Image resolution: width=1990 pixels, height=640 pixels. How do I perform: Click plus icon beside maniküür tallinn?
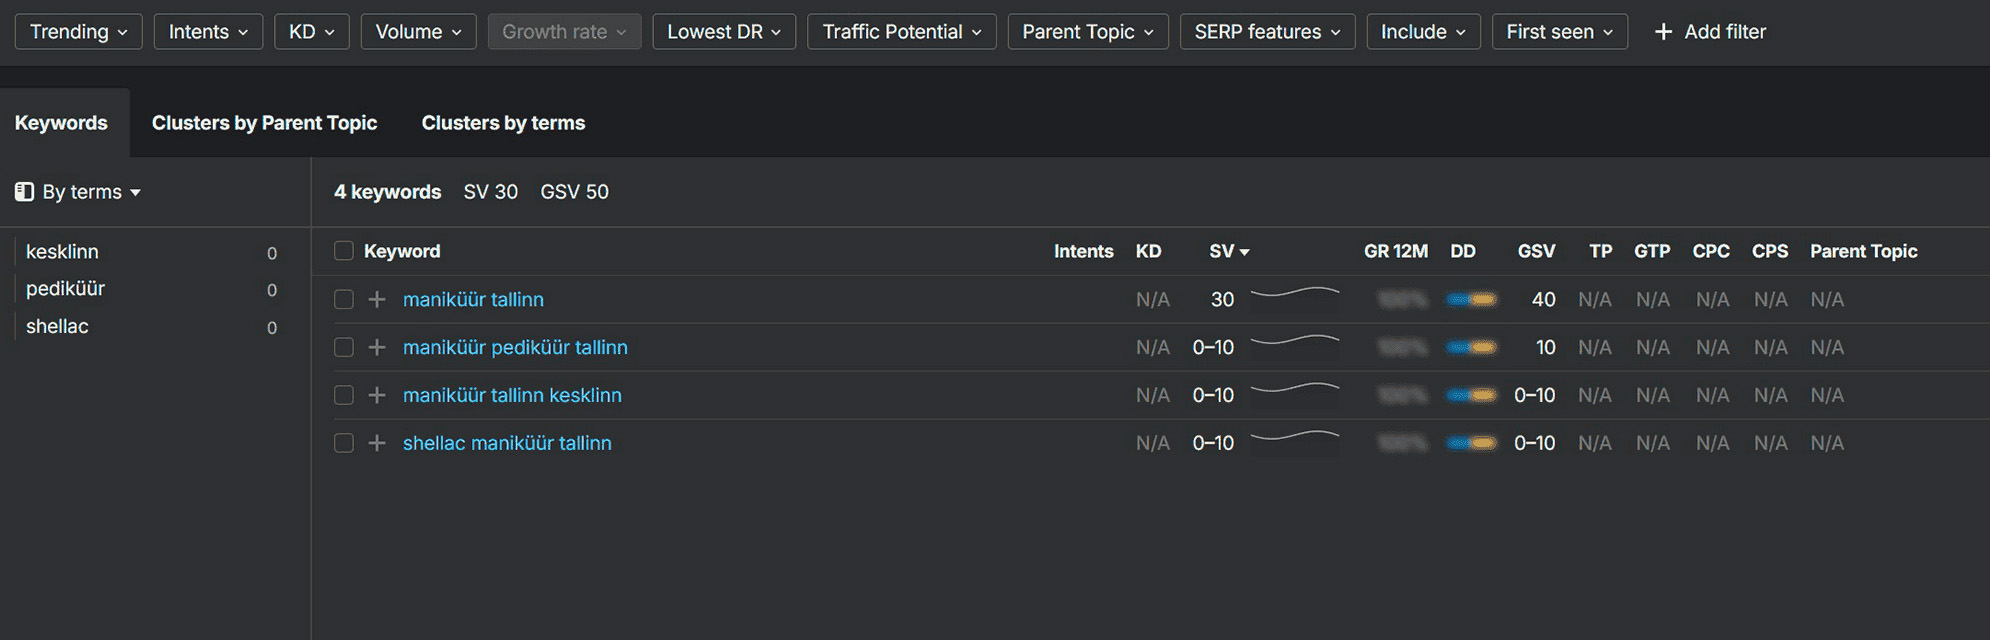coord(377,299)
